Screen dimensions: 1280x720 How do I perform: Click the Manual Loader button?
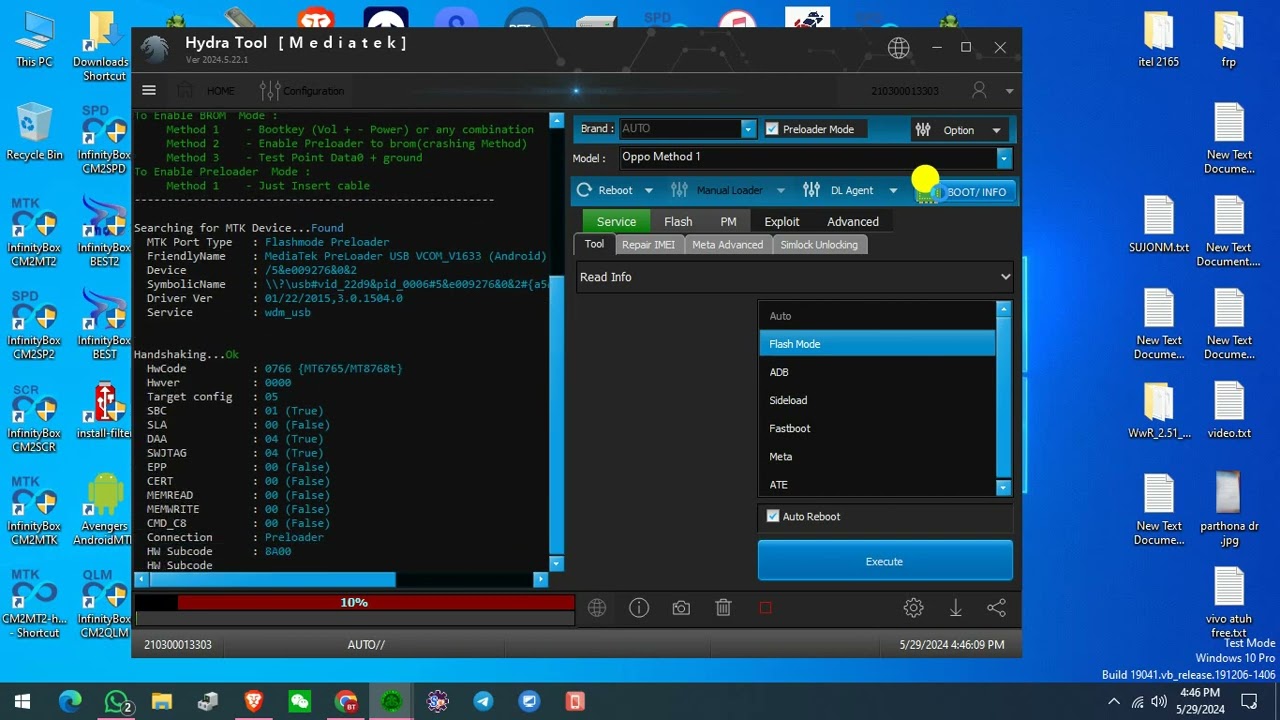719,190
